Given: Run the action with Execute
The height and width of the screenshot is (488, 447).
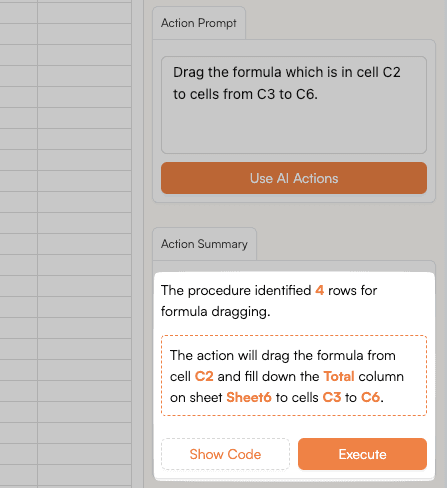Looking at the screenshot, I should pyautogui.click(x=362, y=454).
